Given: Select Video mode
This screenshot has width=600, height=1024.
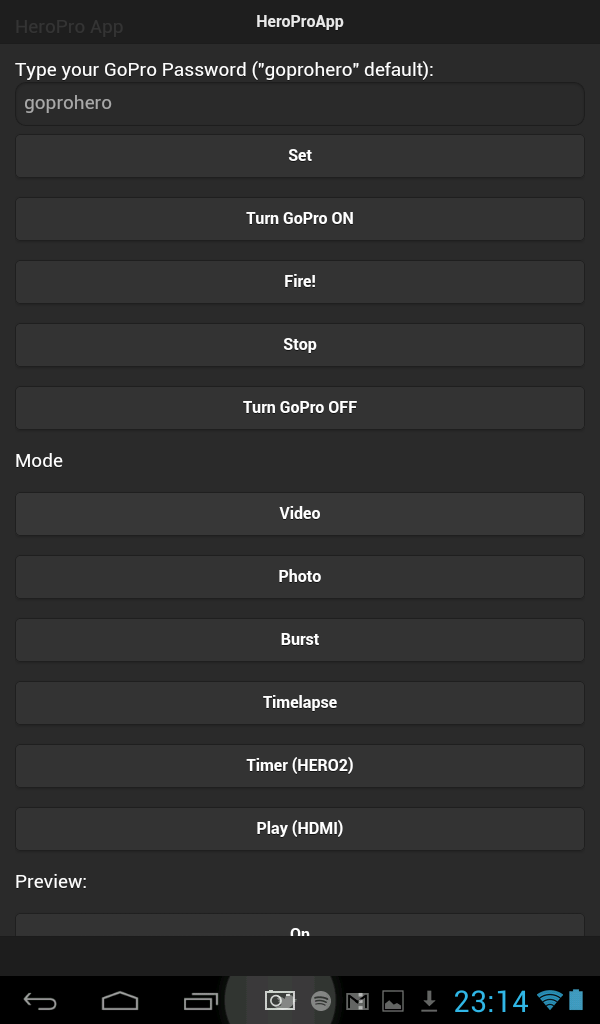Looking at the screenshot, I should pyautogui.click(x=300, y=513).
